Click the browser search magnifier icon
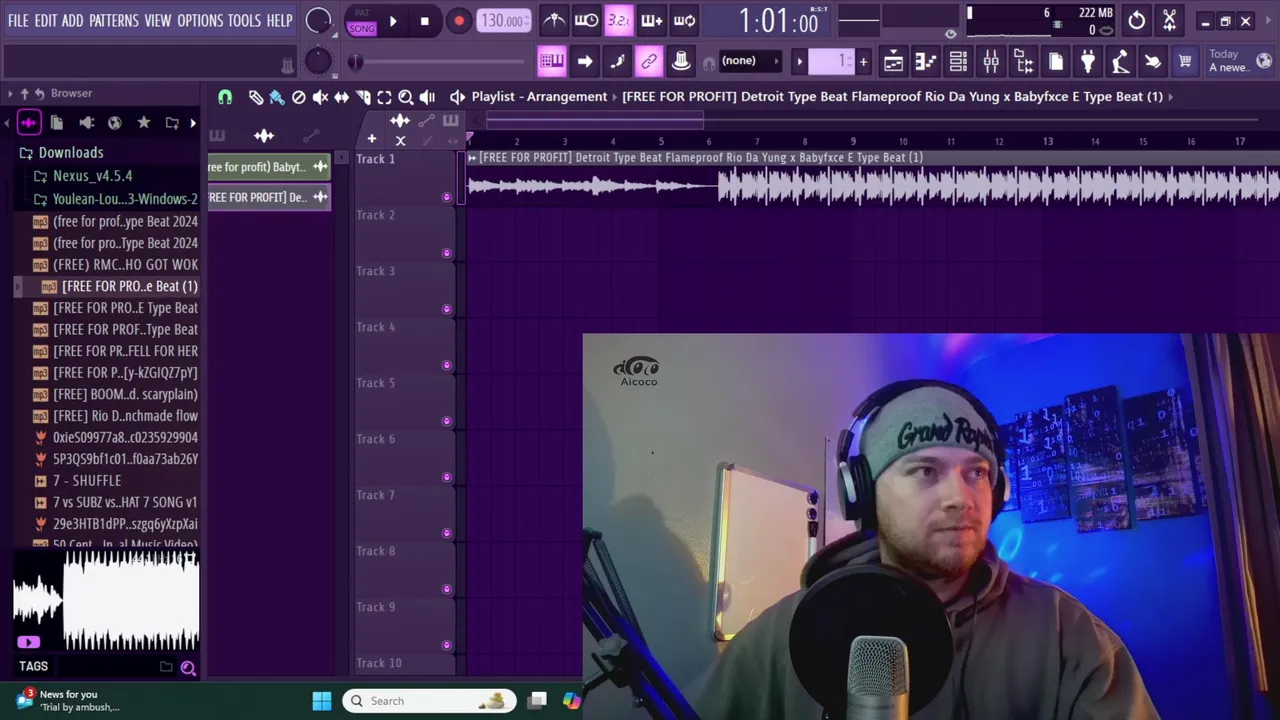The width and height of the screenshot is (1280, 720). [x=188, y=668]
